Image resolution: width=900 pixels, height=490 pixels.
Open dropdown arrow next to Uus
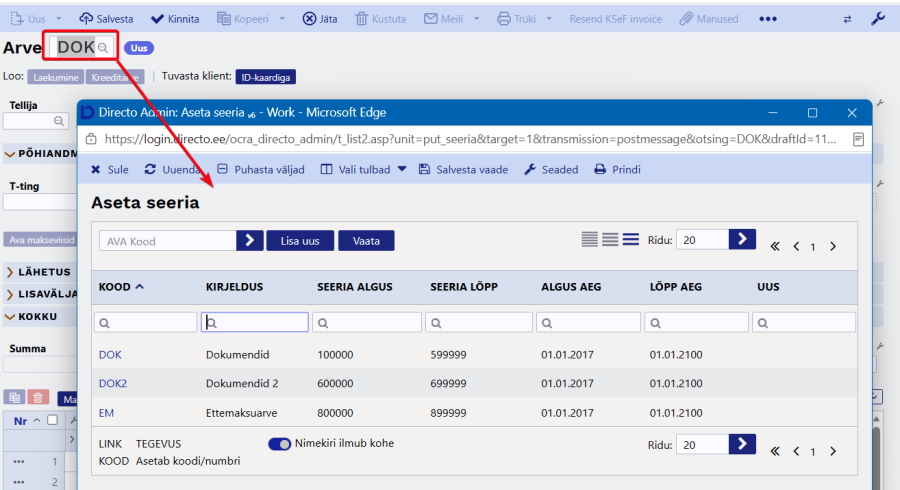coord(59,19)
